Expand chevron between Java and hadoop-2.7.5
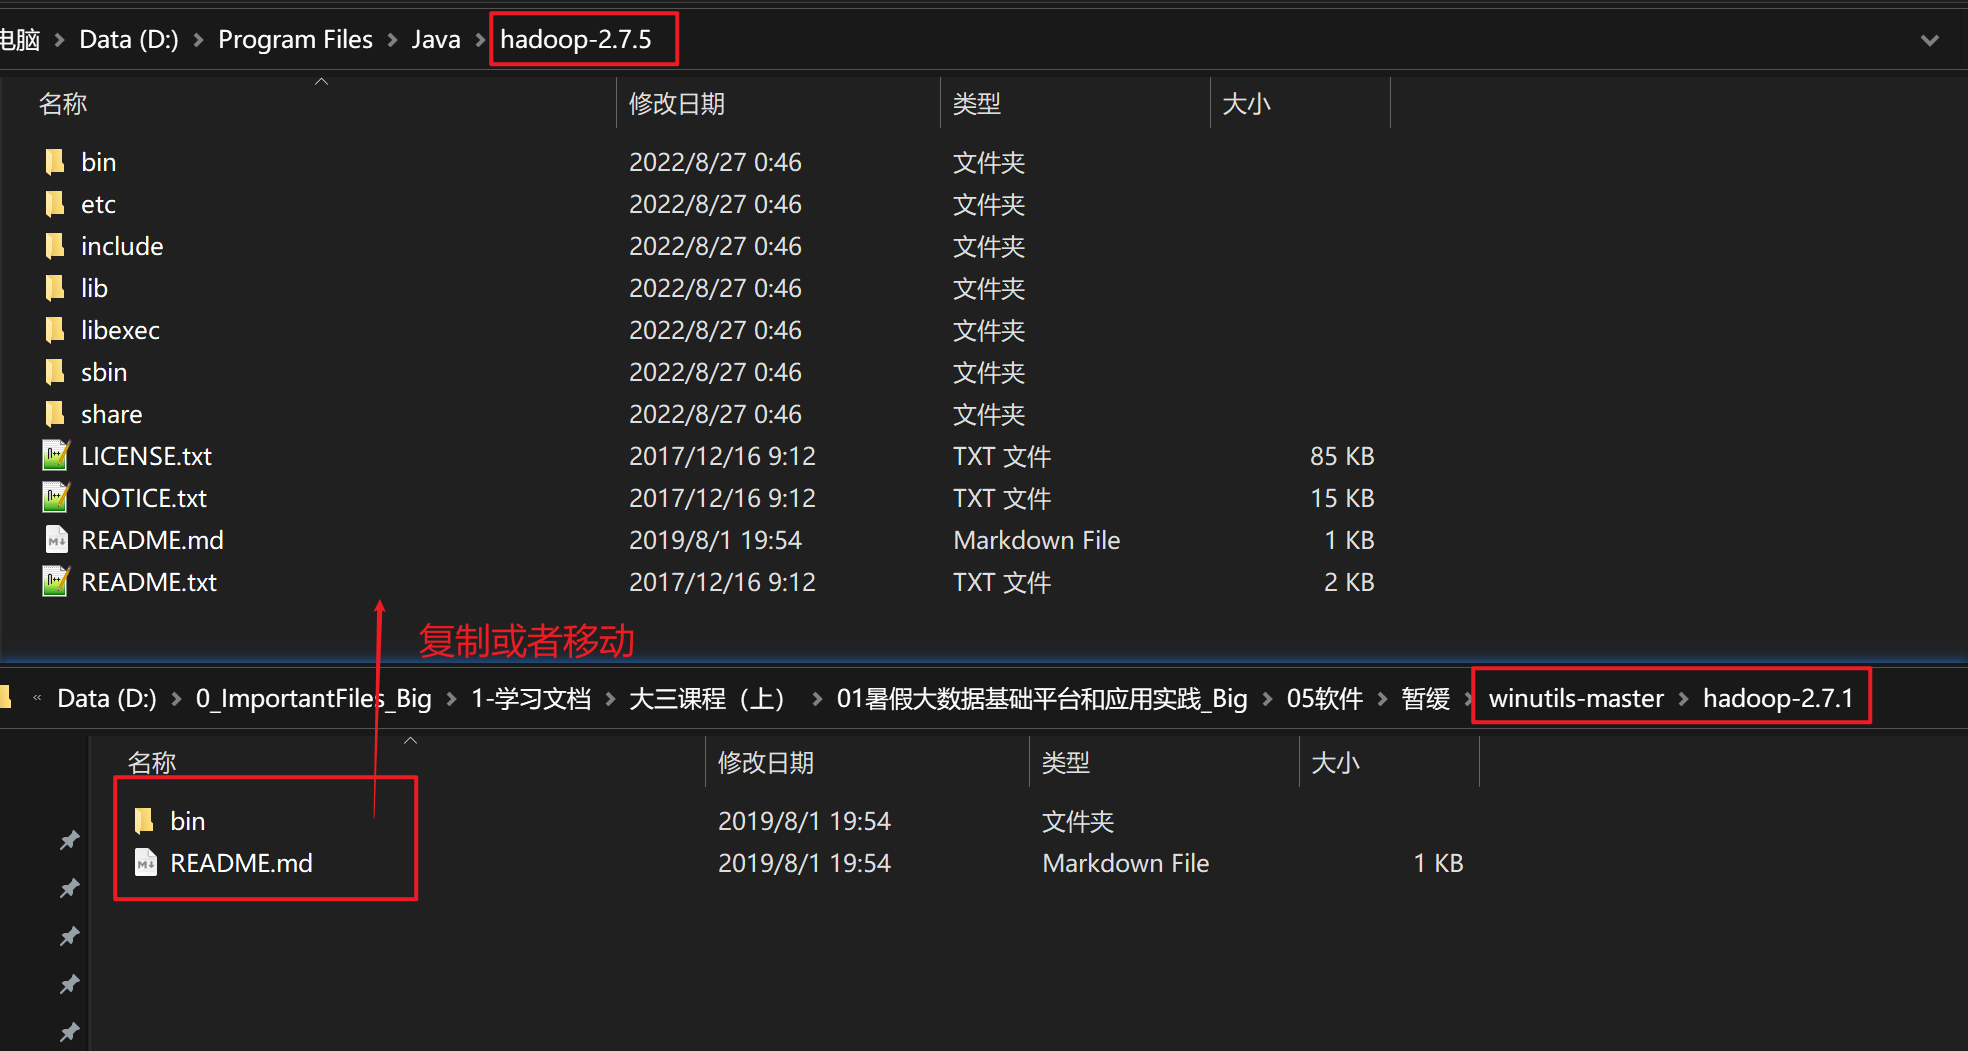 point(480,40)
